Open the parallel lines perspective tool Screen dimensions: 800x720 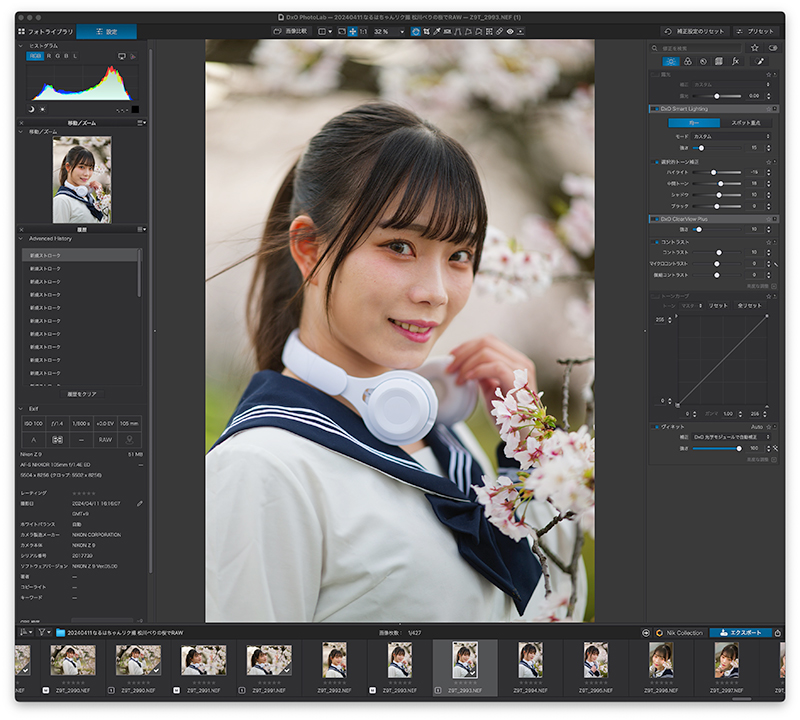point(458,31)
